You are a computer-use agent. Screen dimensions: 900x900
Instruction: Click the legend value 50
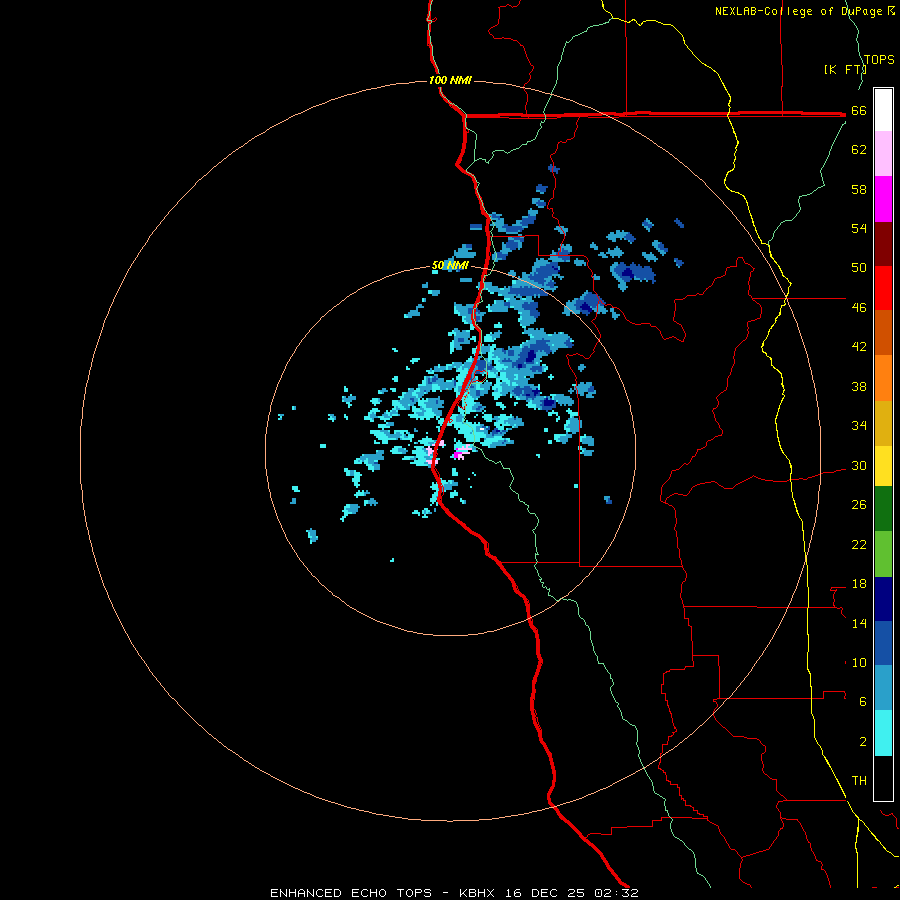point(859,267)
